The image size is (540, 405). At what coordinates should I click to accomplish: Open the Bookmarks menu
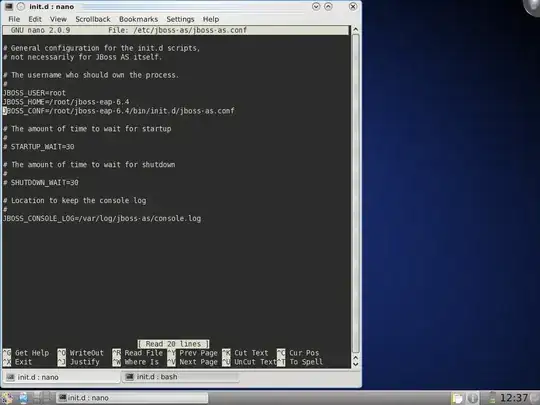tap(138, 19)
